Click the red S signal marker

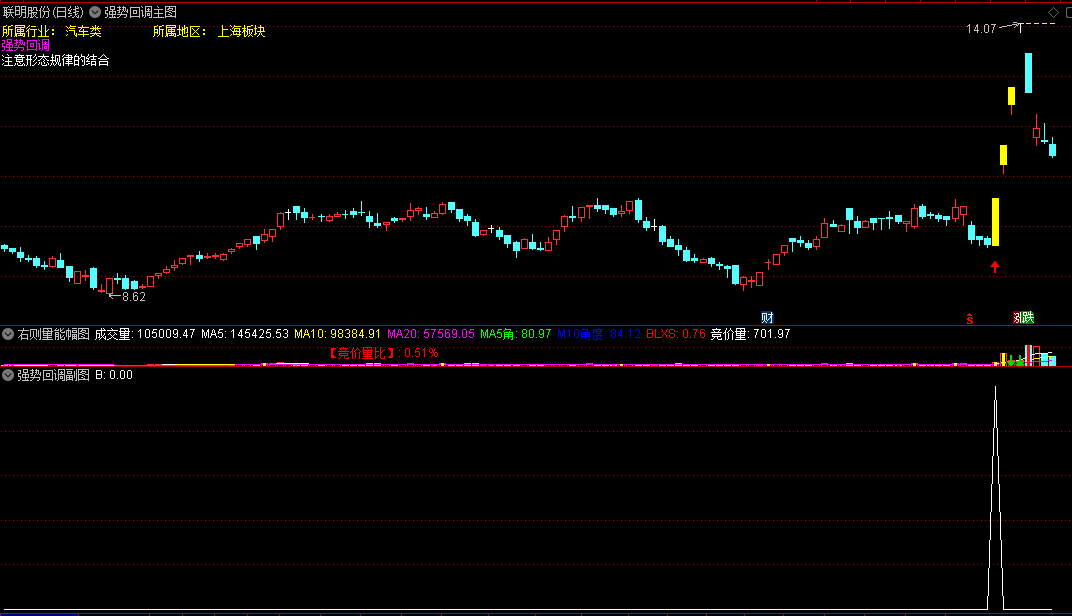click(969, 319)
